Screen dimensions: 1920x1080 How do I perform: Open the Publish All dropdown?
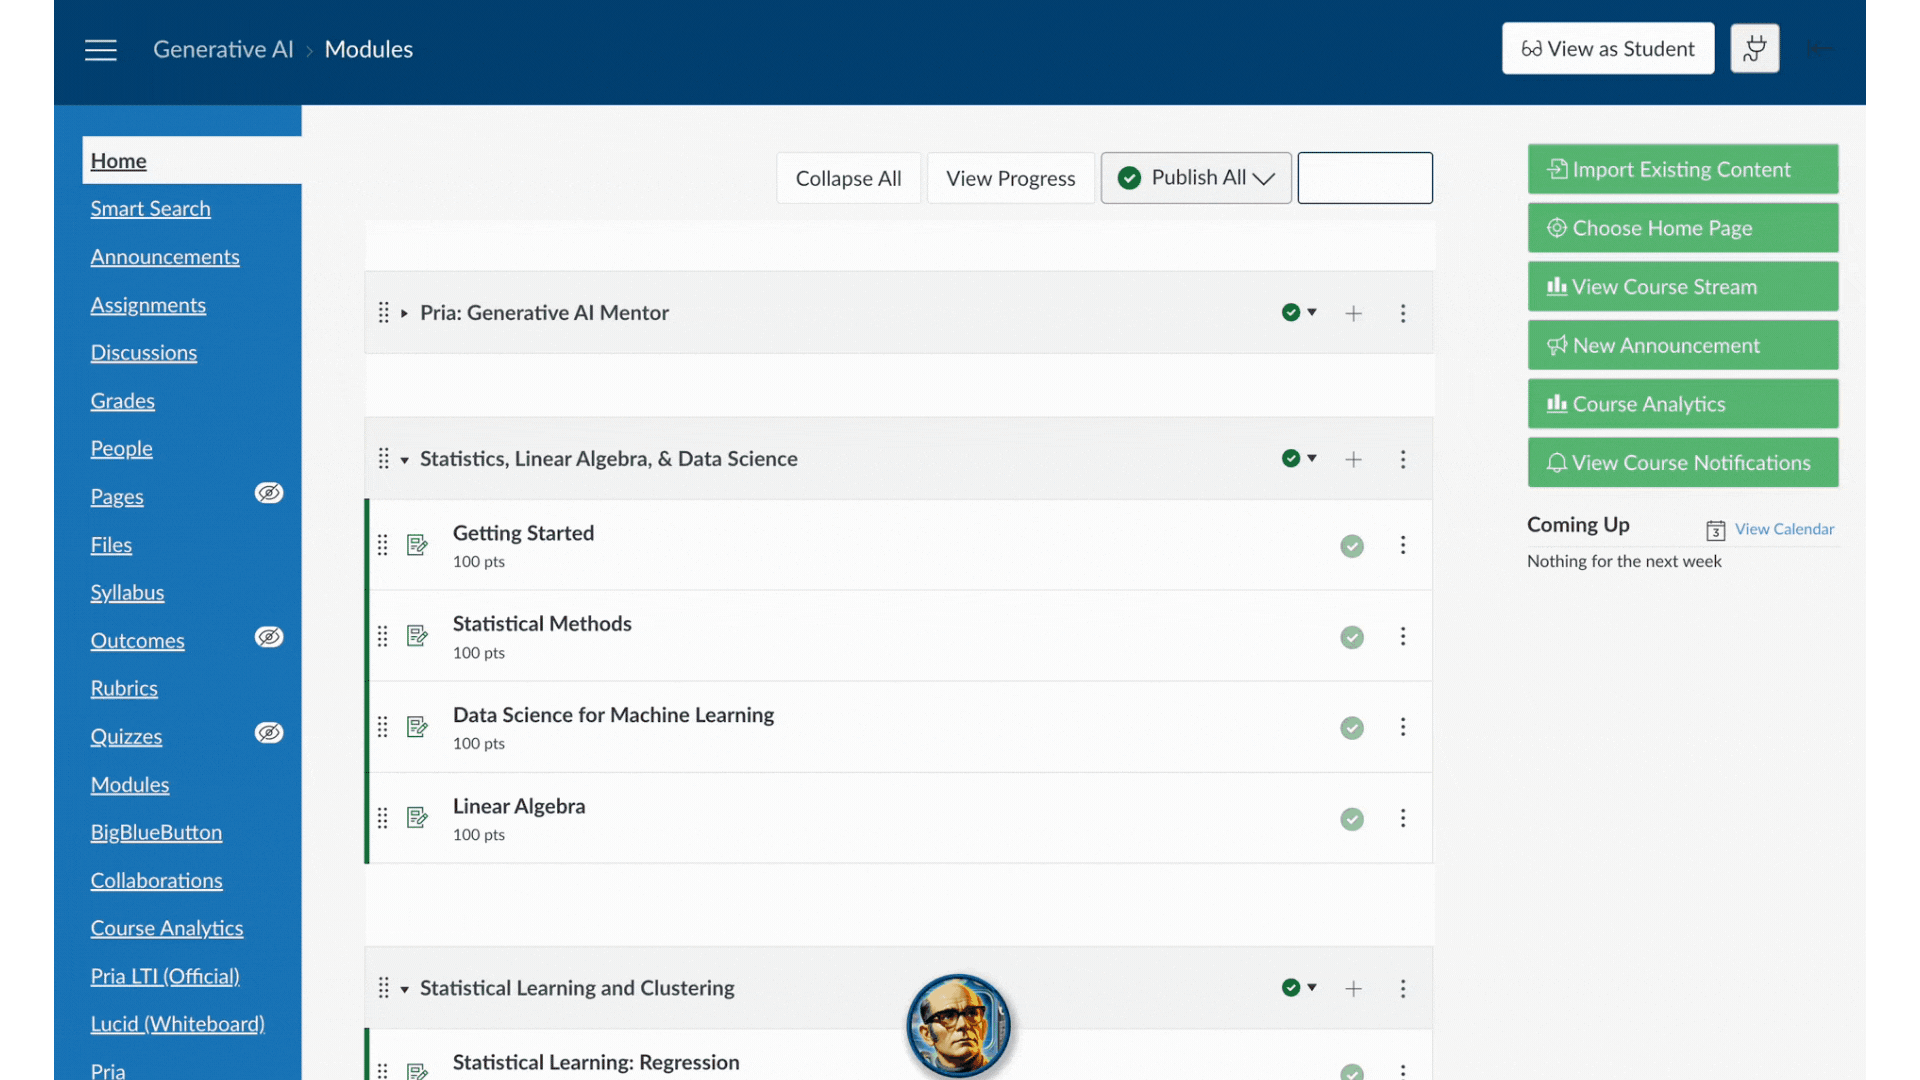tap(1196, 178)
